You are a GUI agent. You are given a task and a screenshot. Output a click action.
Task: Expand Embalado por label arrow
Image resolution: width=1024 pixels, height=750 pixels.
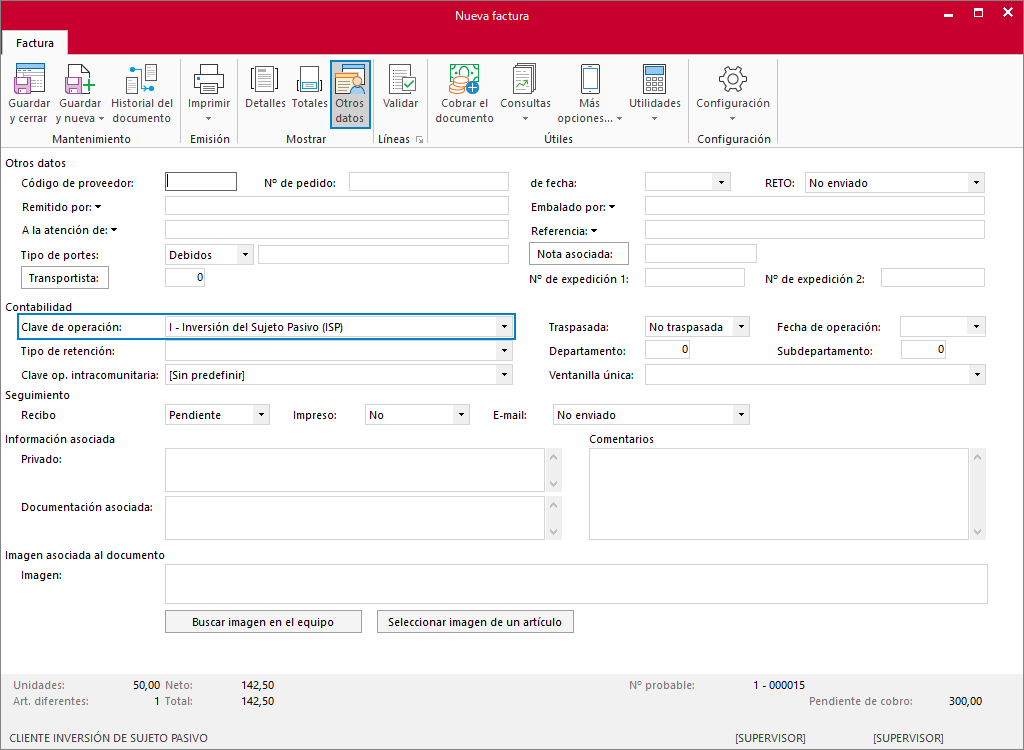click(612, 207)
